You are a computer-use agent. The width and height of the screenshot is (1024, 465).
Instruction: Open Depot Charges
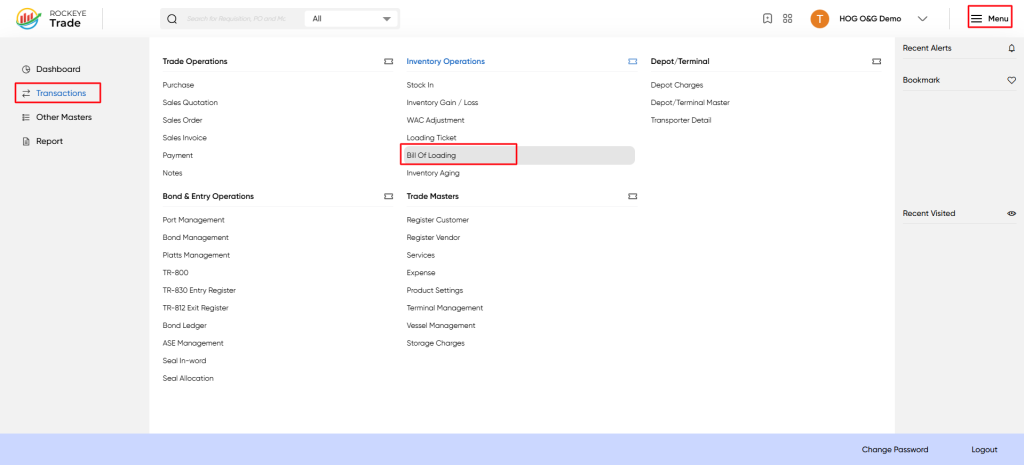pos(677,85)
